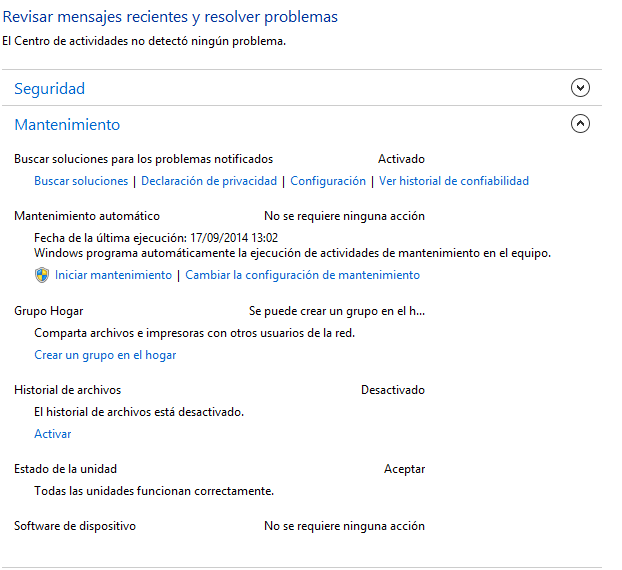The height and width of the screenshot is (570, 622).
Task: Click the Desactivado status value
Action: (393, 390)
